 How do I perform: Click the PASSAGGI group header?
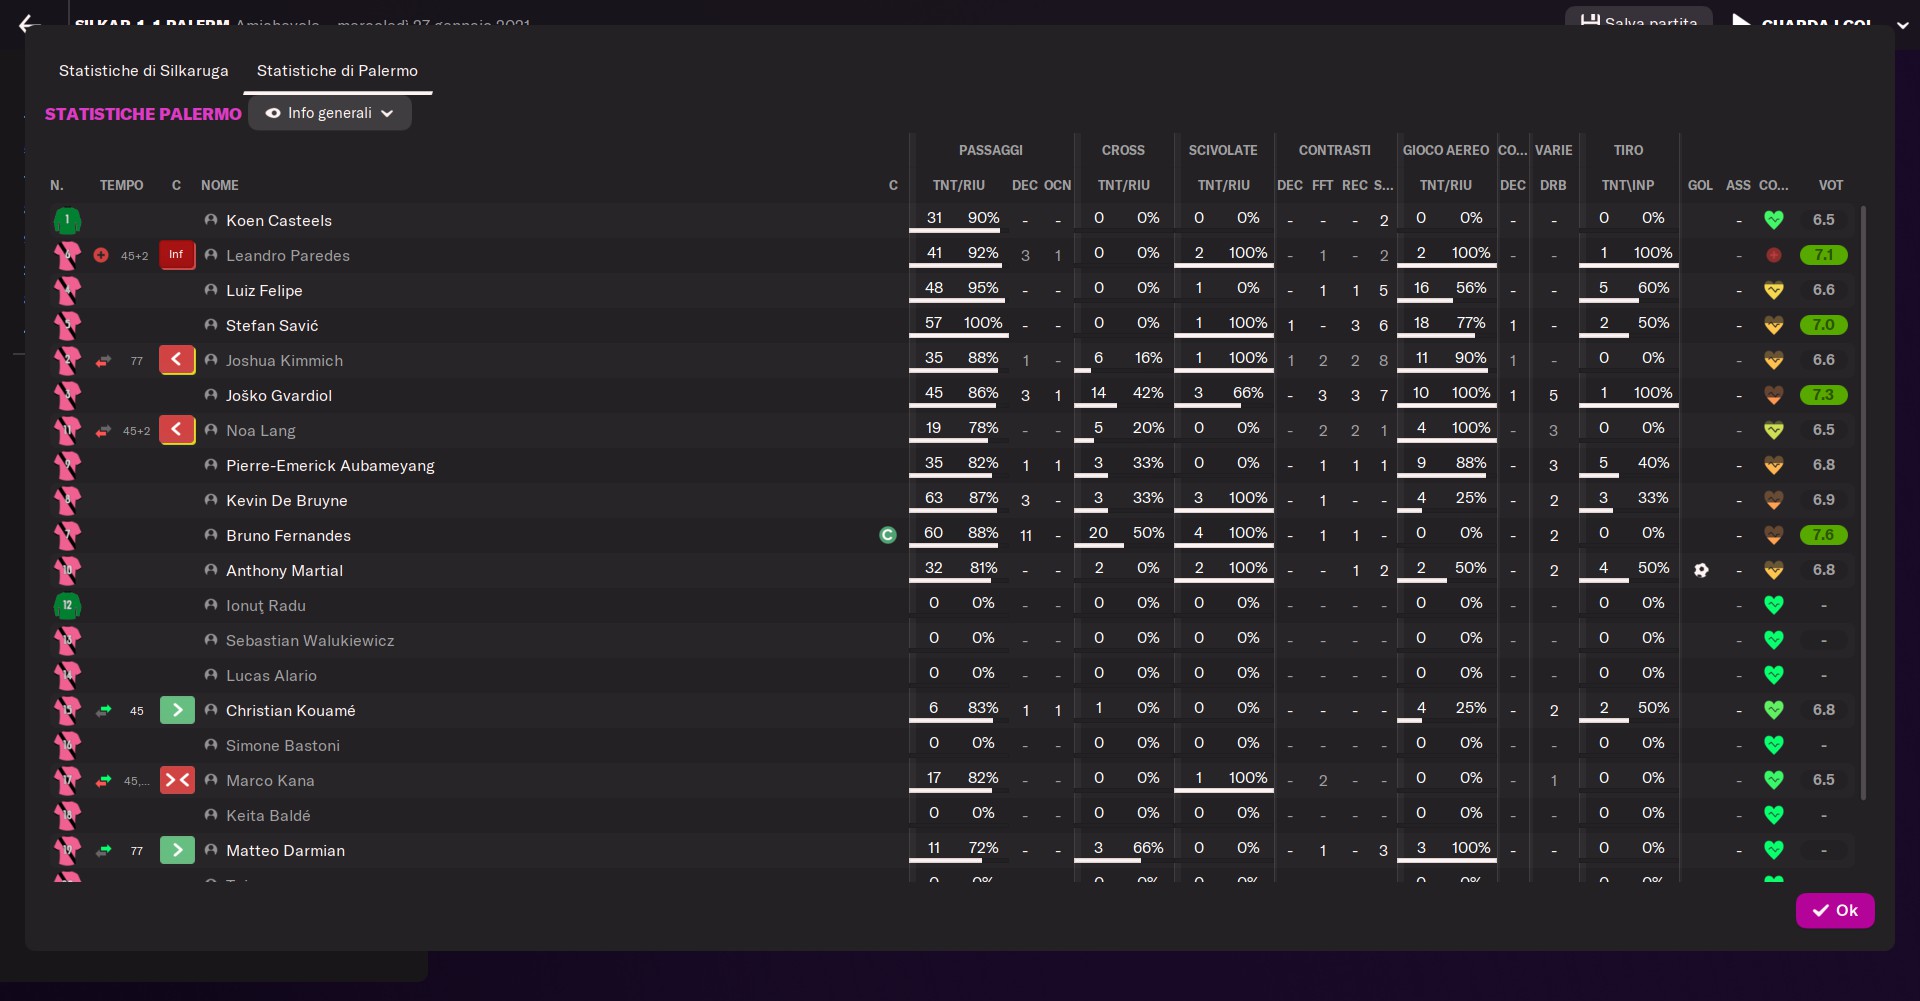click(x=991, y=150)
